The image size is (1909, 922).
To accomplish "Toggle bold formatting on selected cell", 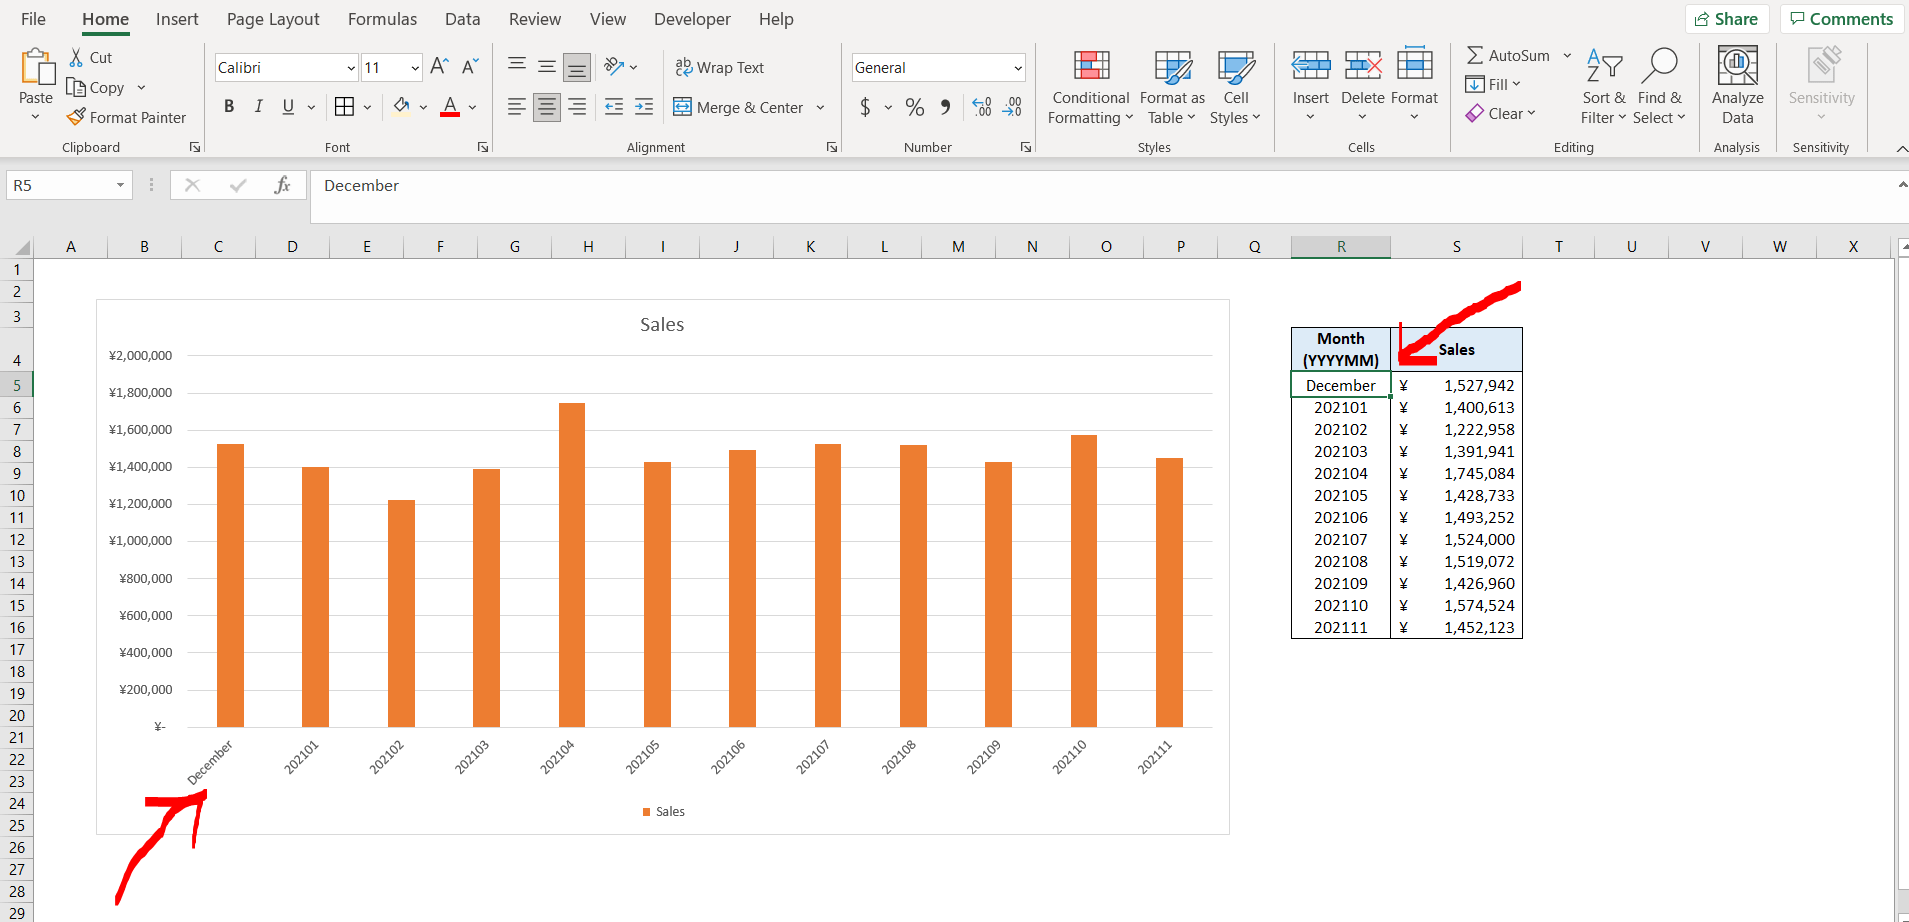I will [228, 106].
